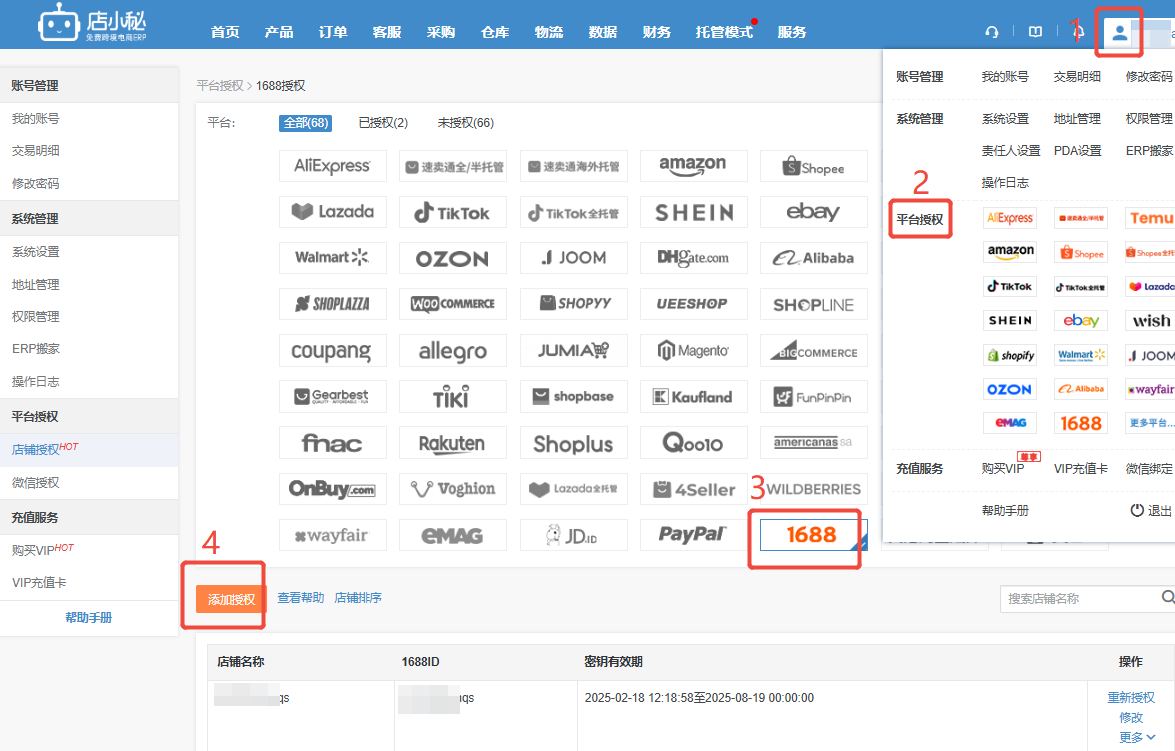Select the Kaufland platform tile

693,396
